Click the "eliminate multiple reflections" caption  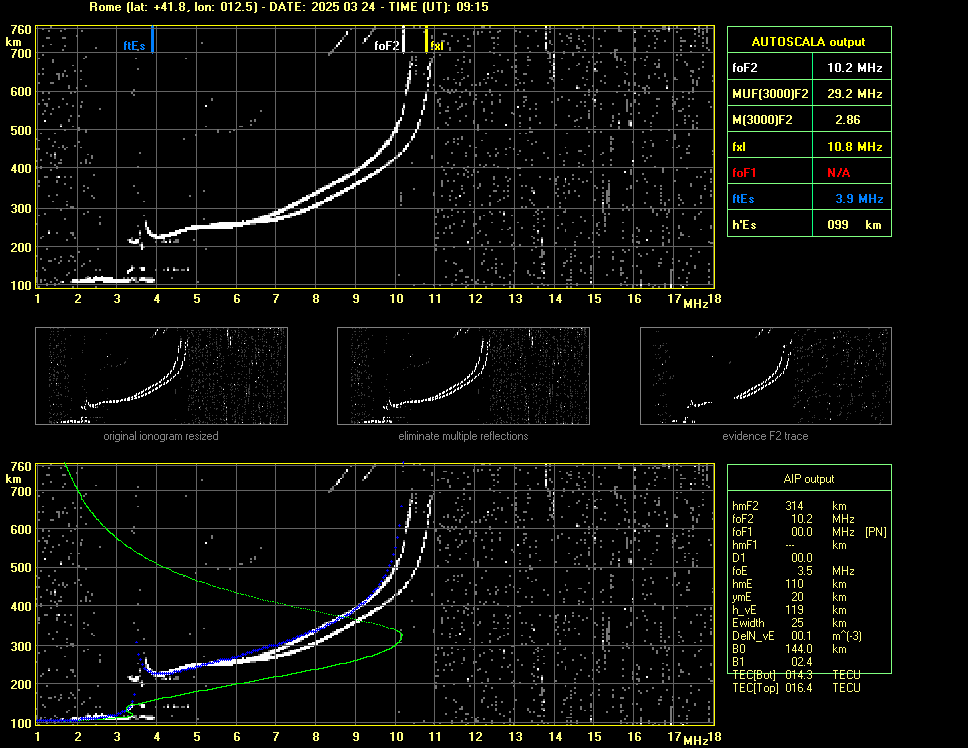tap(463, 436)
